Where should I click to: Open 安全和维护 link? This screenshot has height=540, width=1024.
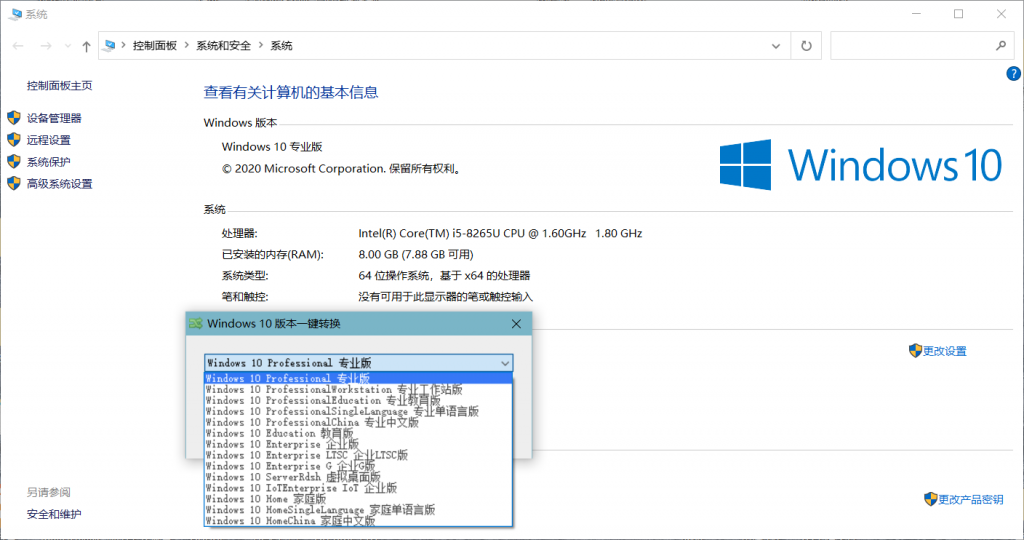pos(54,515)
